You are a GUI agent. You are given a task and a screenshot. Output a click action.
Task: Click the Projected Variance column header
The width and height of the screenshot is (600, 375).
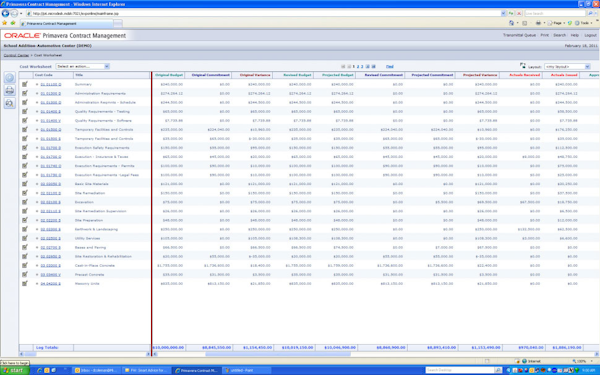point(480,75)
